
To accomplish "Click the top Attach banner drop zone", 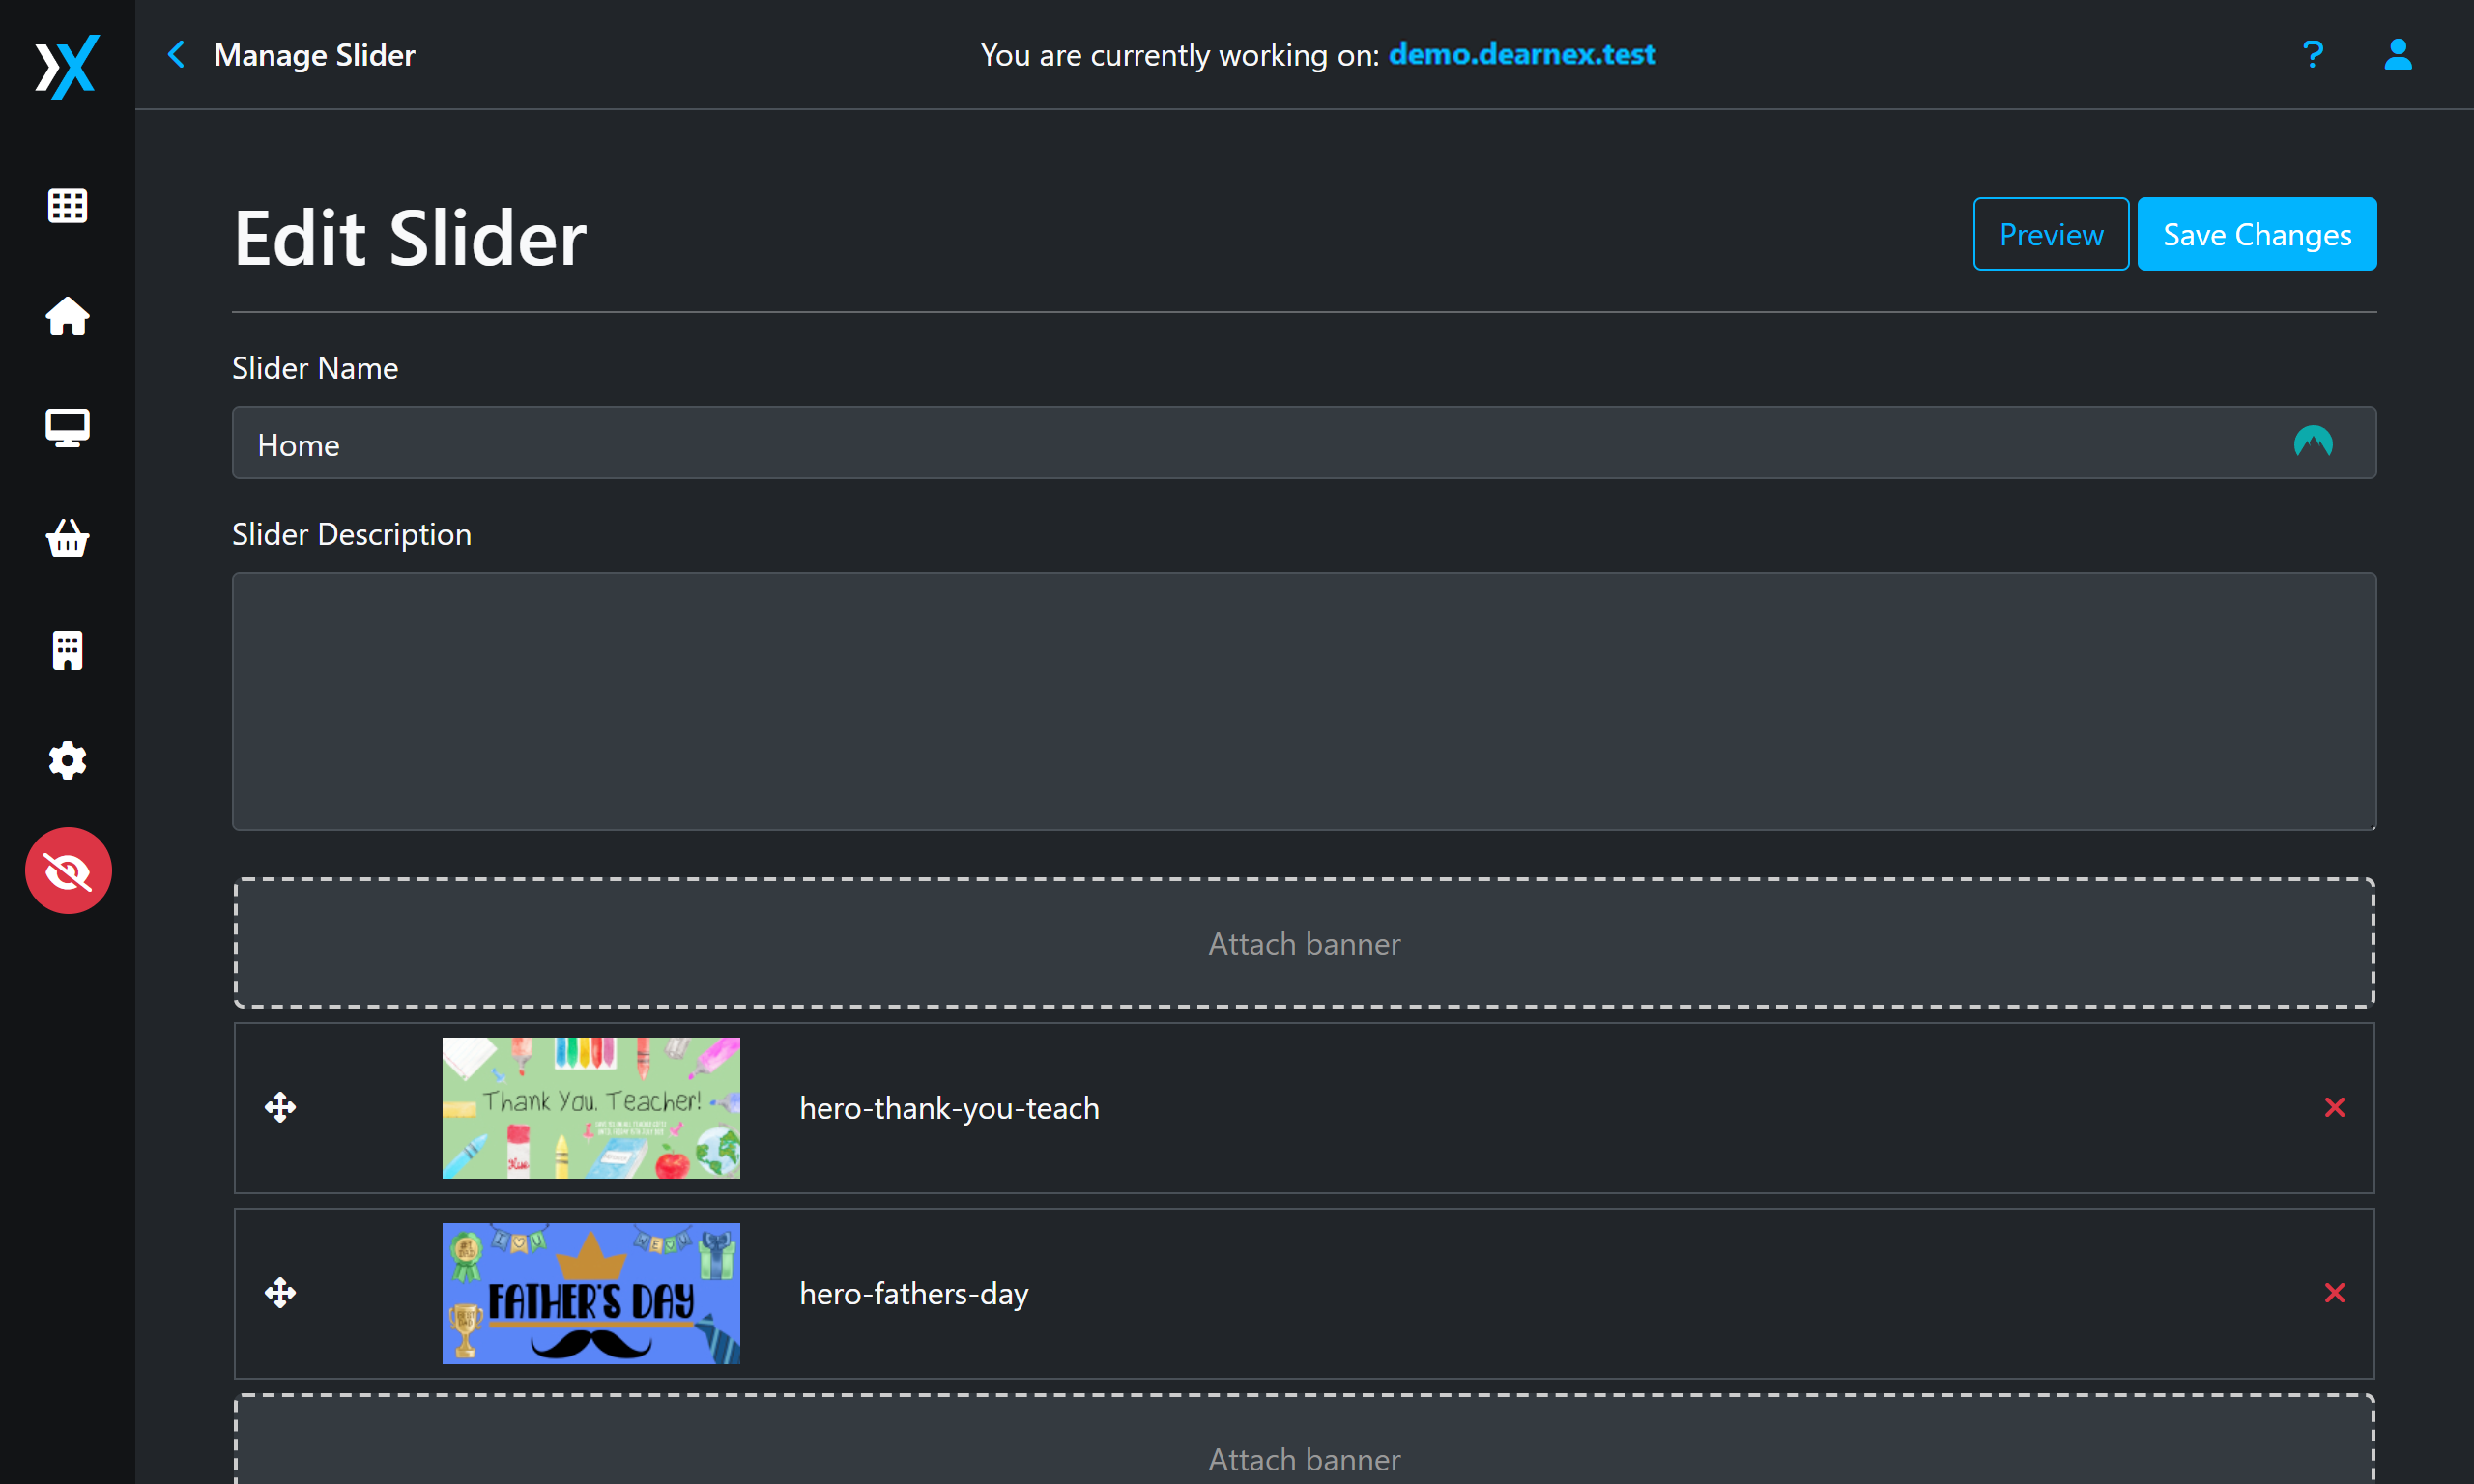I will click(x=1303, y=943).
